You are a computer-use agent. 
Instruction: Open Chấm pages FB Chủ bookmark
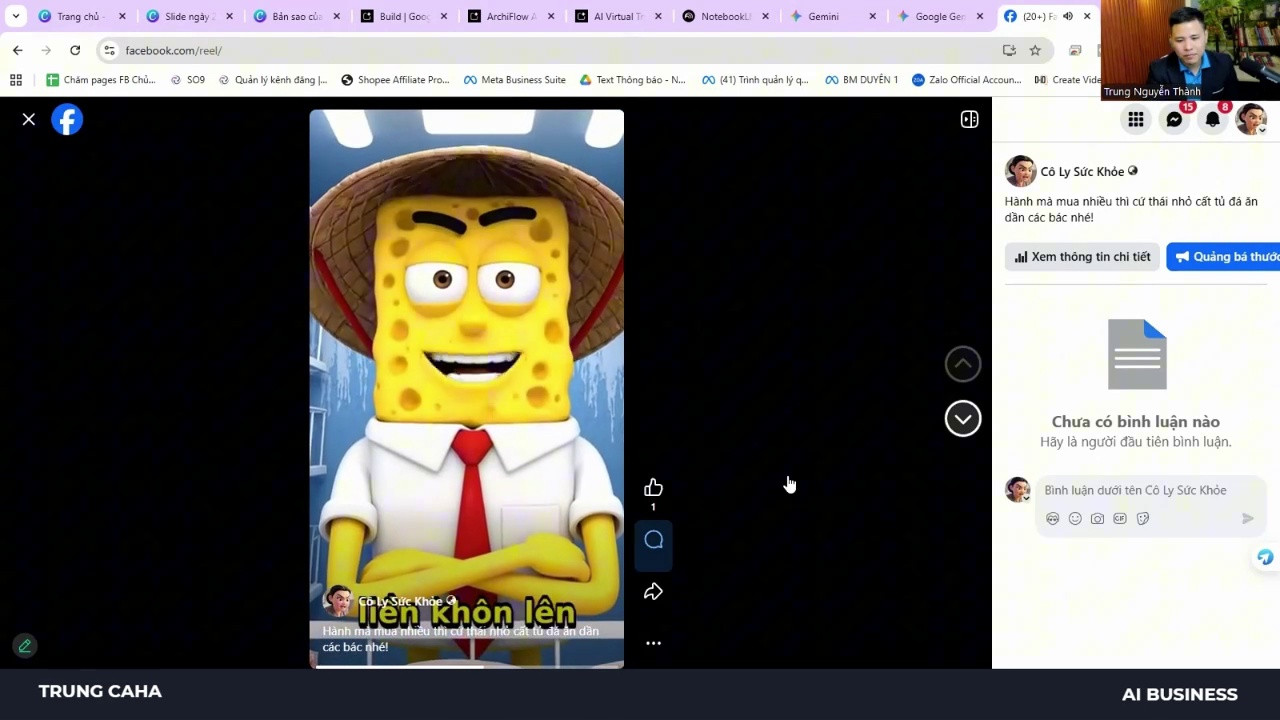[101, 80]
